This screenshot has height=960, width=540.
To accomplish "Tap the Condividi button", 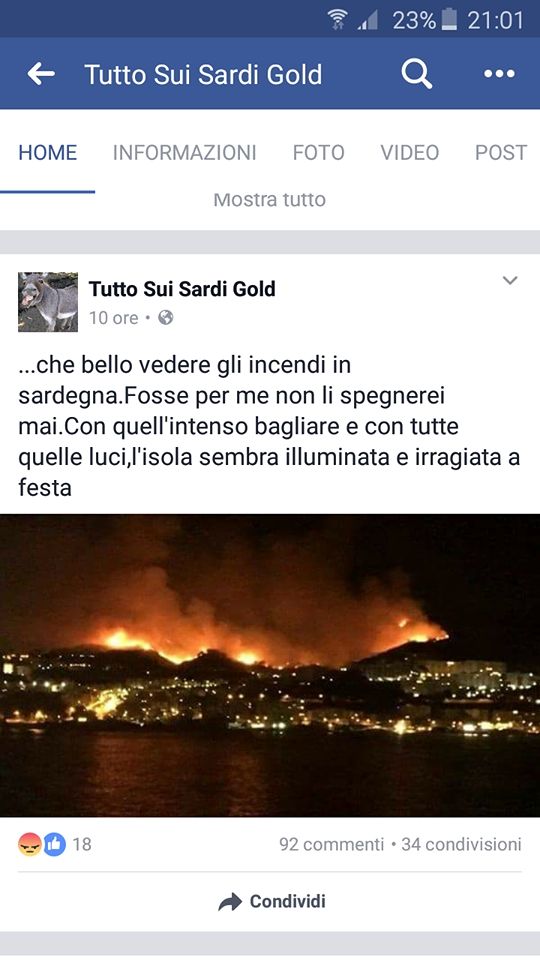I will click(x=271, y=902).
